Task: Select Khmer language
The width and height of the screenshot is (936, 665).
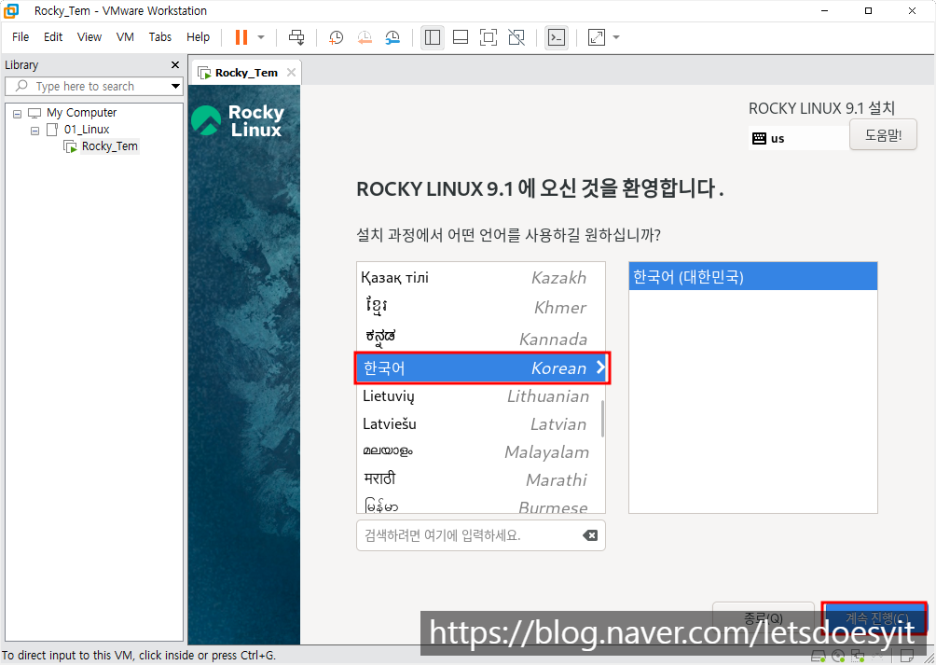Action: pyautogui.click(x=481, y=307)
